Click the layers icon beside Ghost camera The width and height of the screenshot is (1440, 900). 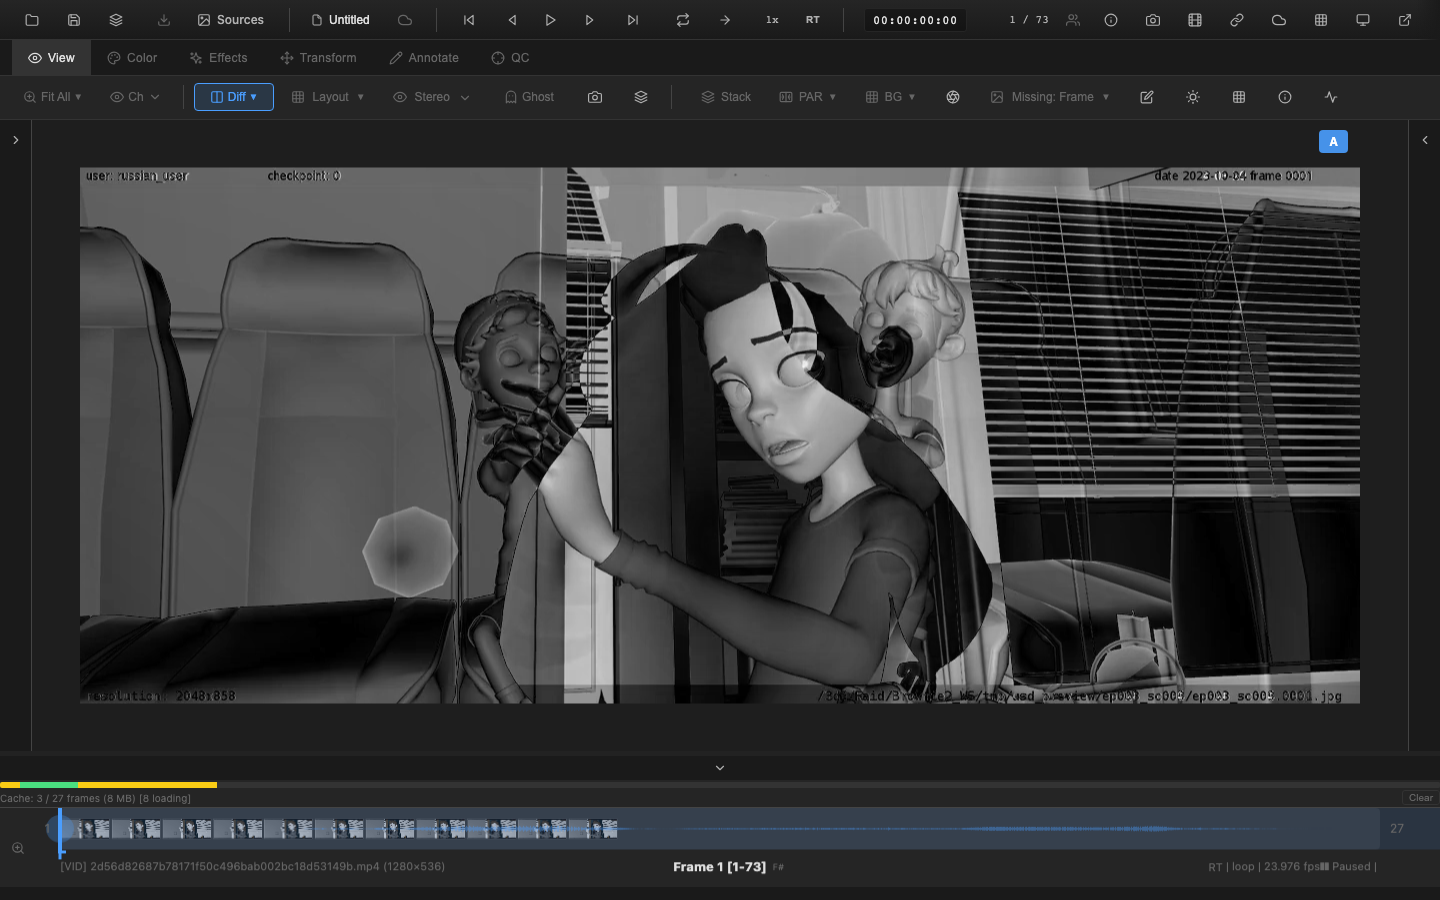(x=641, y=97)
